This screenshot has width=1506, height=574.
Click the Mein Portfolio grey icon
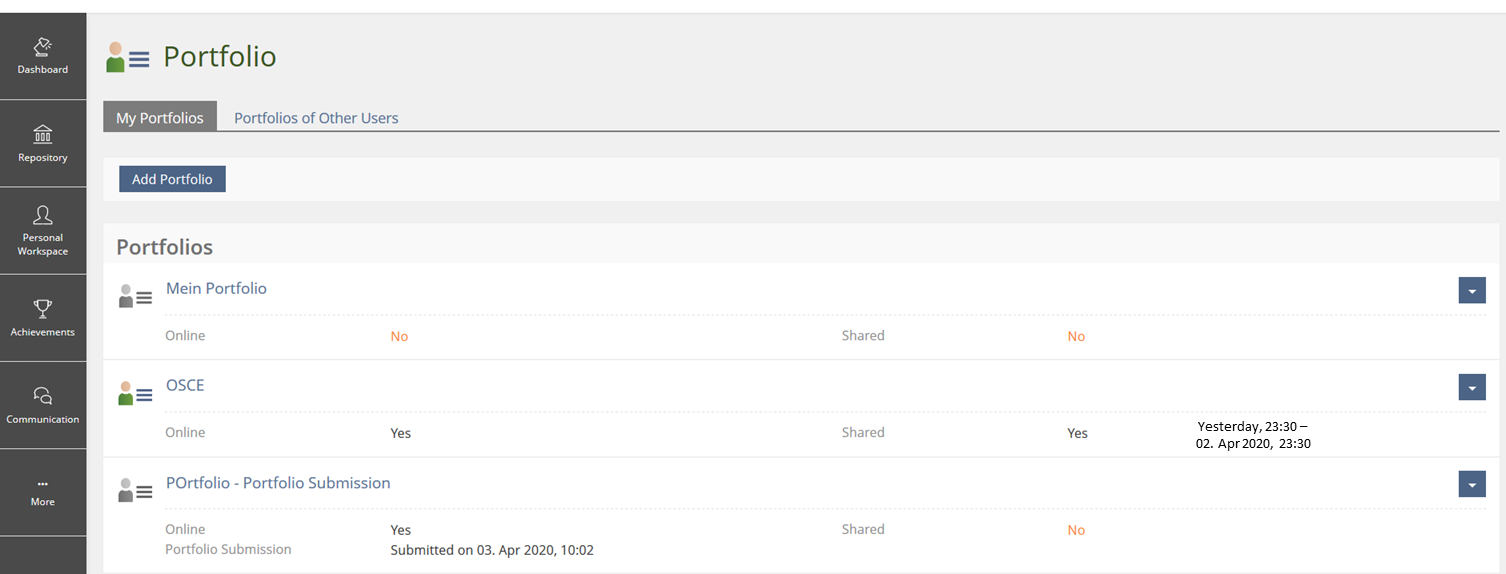134,296
